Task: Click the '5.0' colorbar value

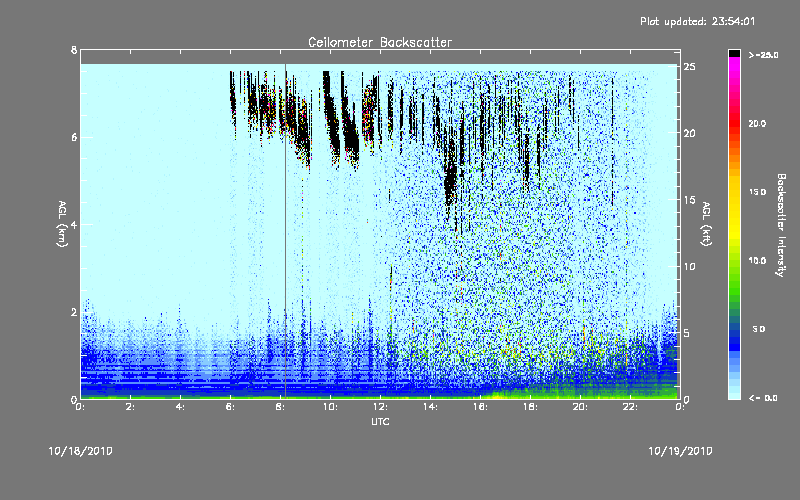Action: [x=759, y=329]
